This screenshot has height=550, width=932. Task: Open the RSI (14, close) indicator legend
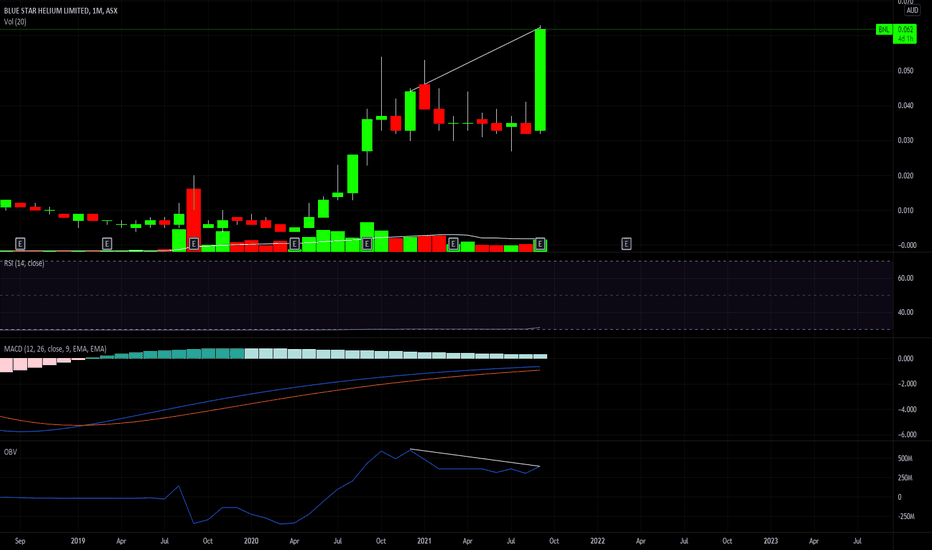[24, 263]
